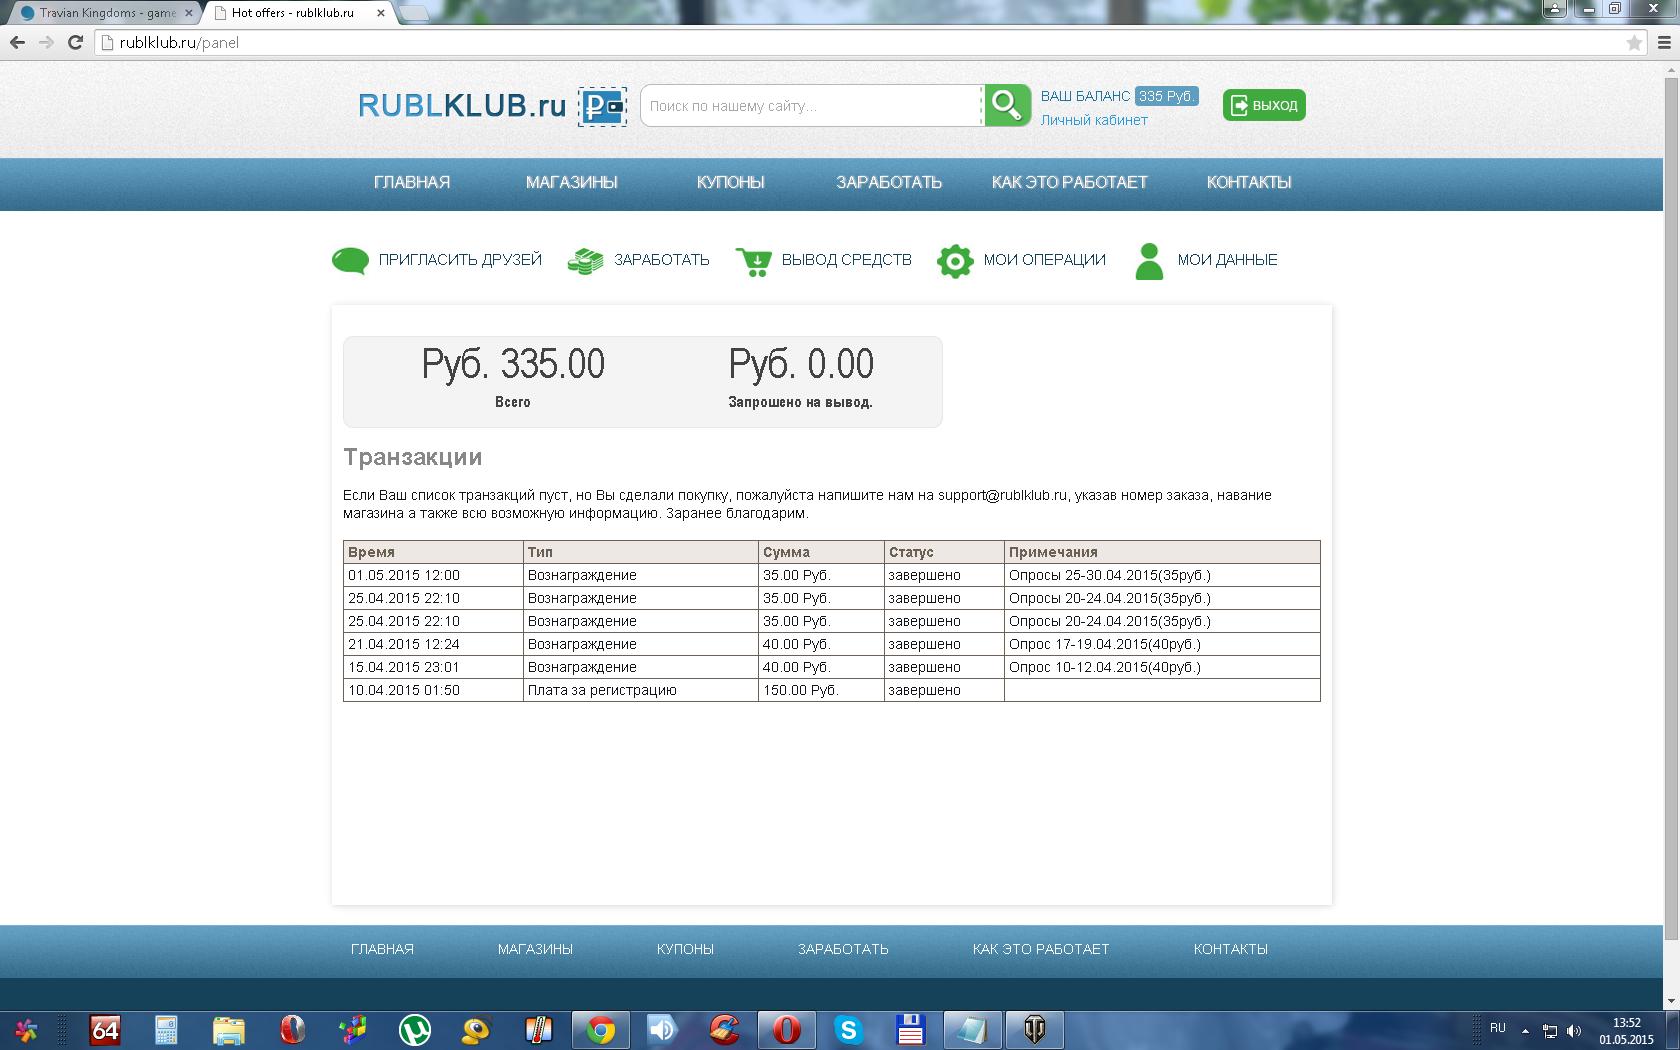Click footer link МАГАЗИНЫ
This screenshot has height=1050, width=1680.
536,949
